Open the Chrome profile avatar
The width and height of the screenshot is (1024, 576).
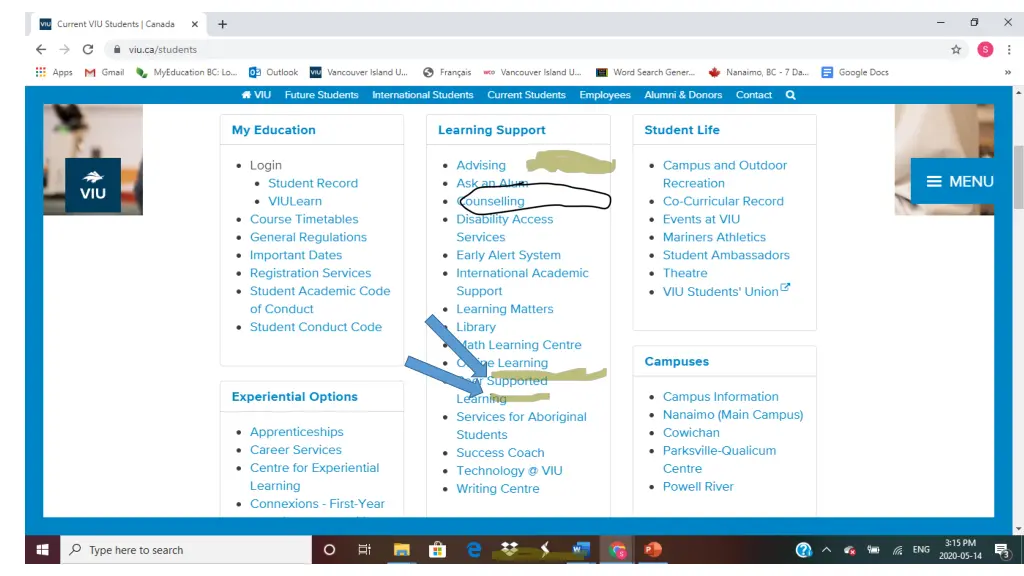point(985,50)
